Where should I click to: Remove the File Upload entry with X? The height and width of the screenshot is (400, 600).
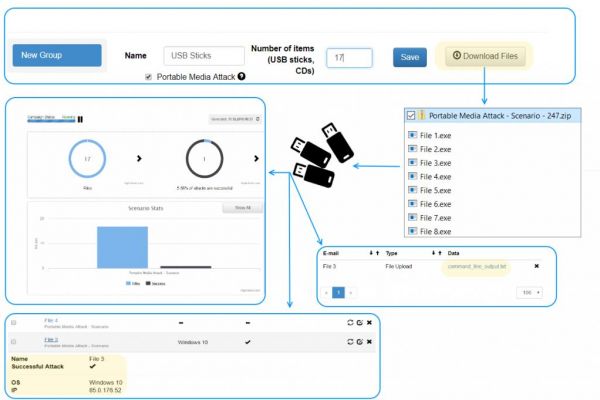point(536,266)
